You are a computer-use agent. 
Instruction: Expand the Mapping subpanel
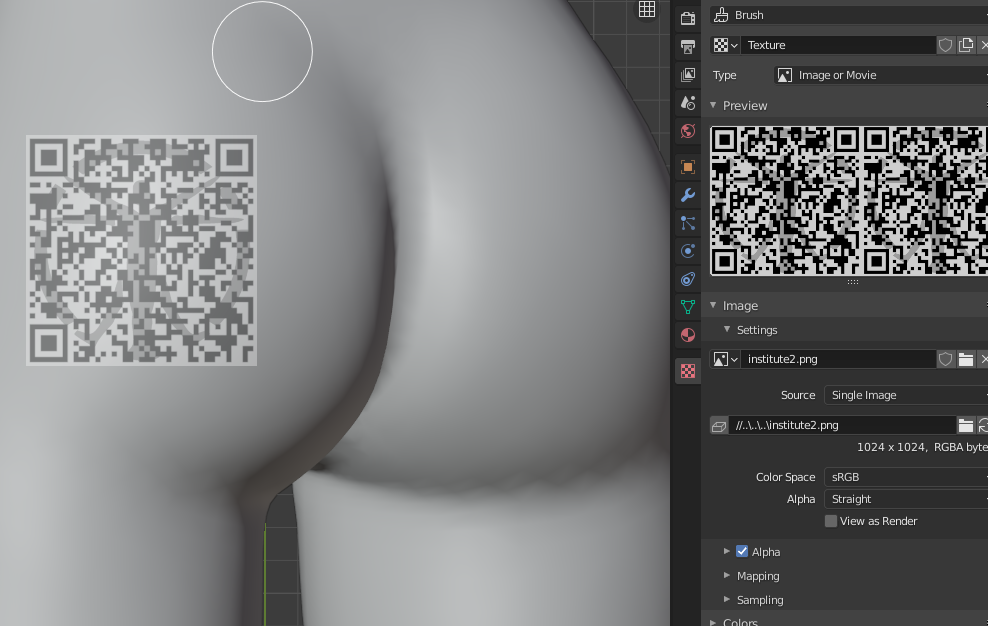coord(727,575)
